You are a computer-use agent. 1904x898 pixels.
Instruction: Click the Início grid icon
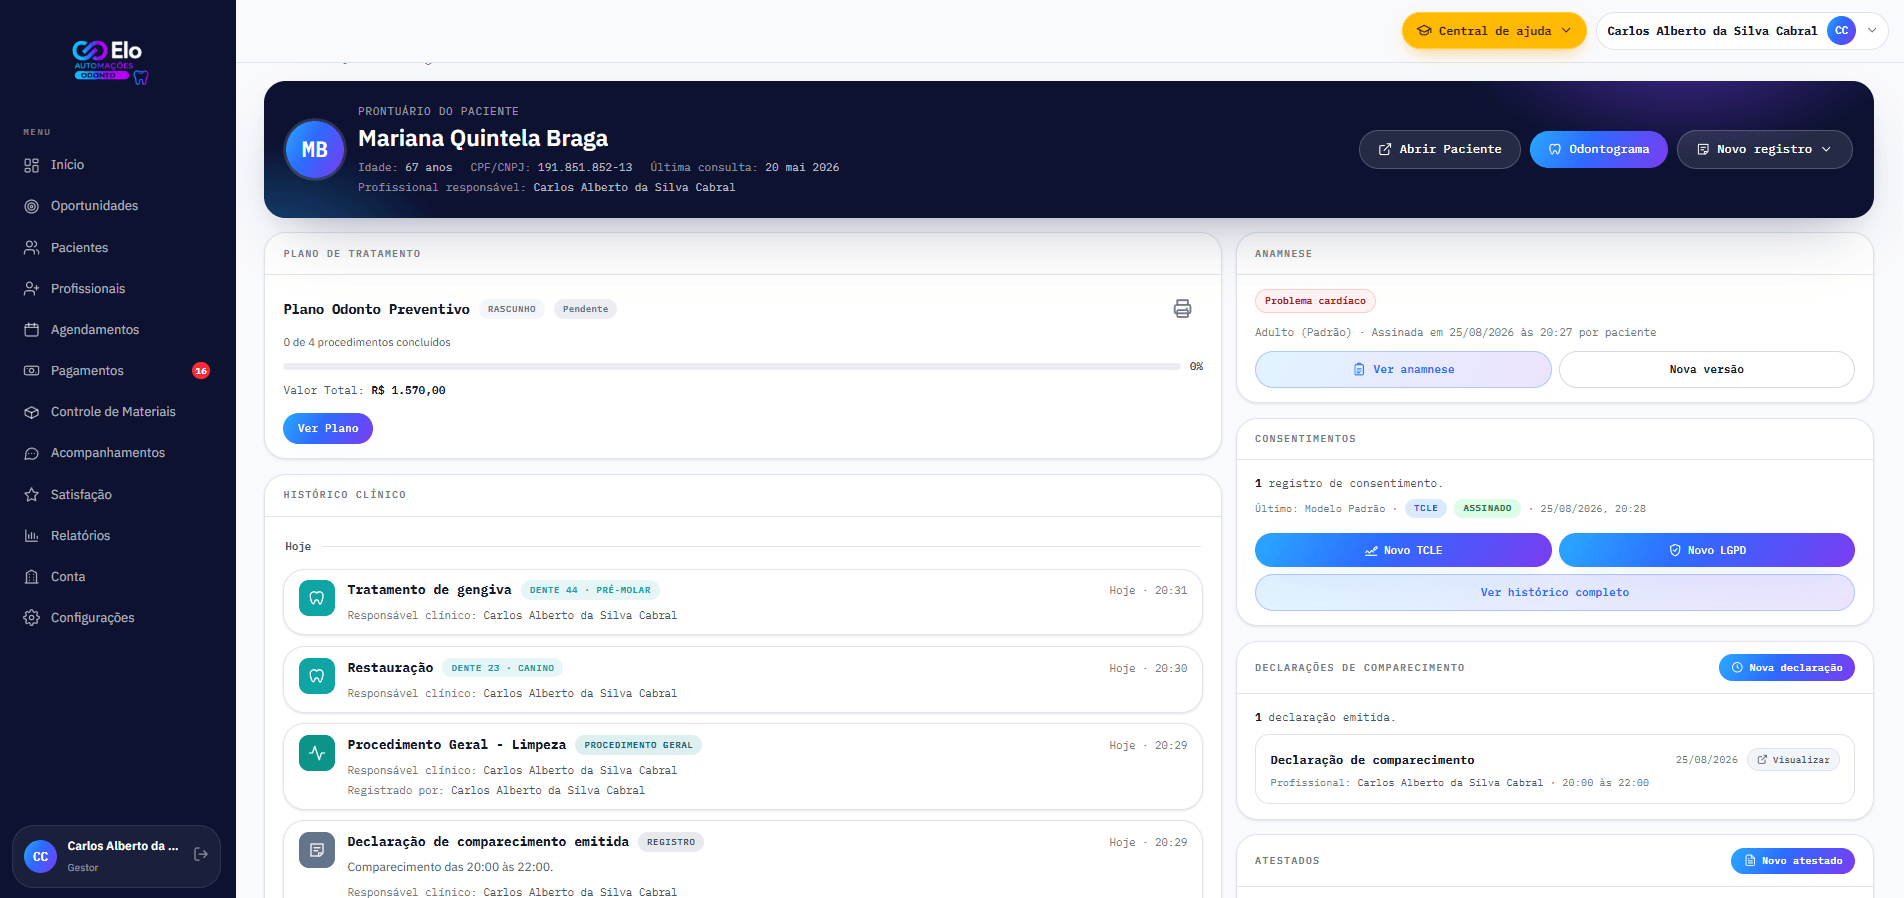point(32,165)
